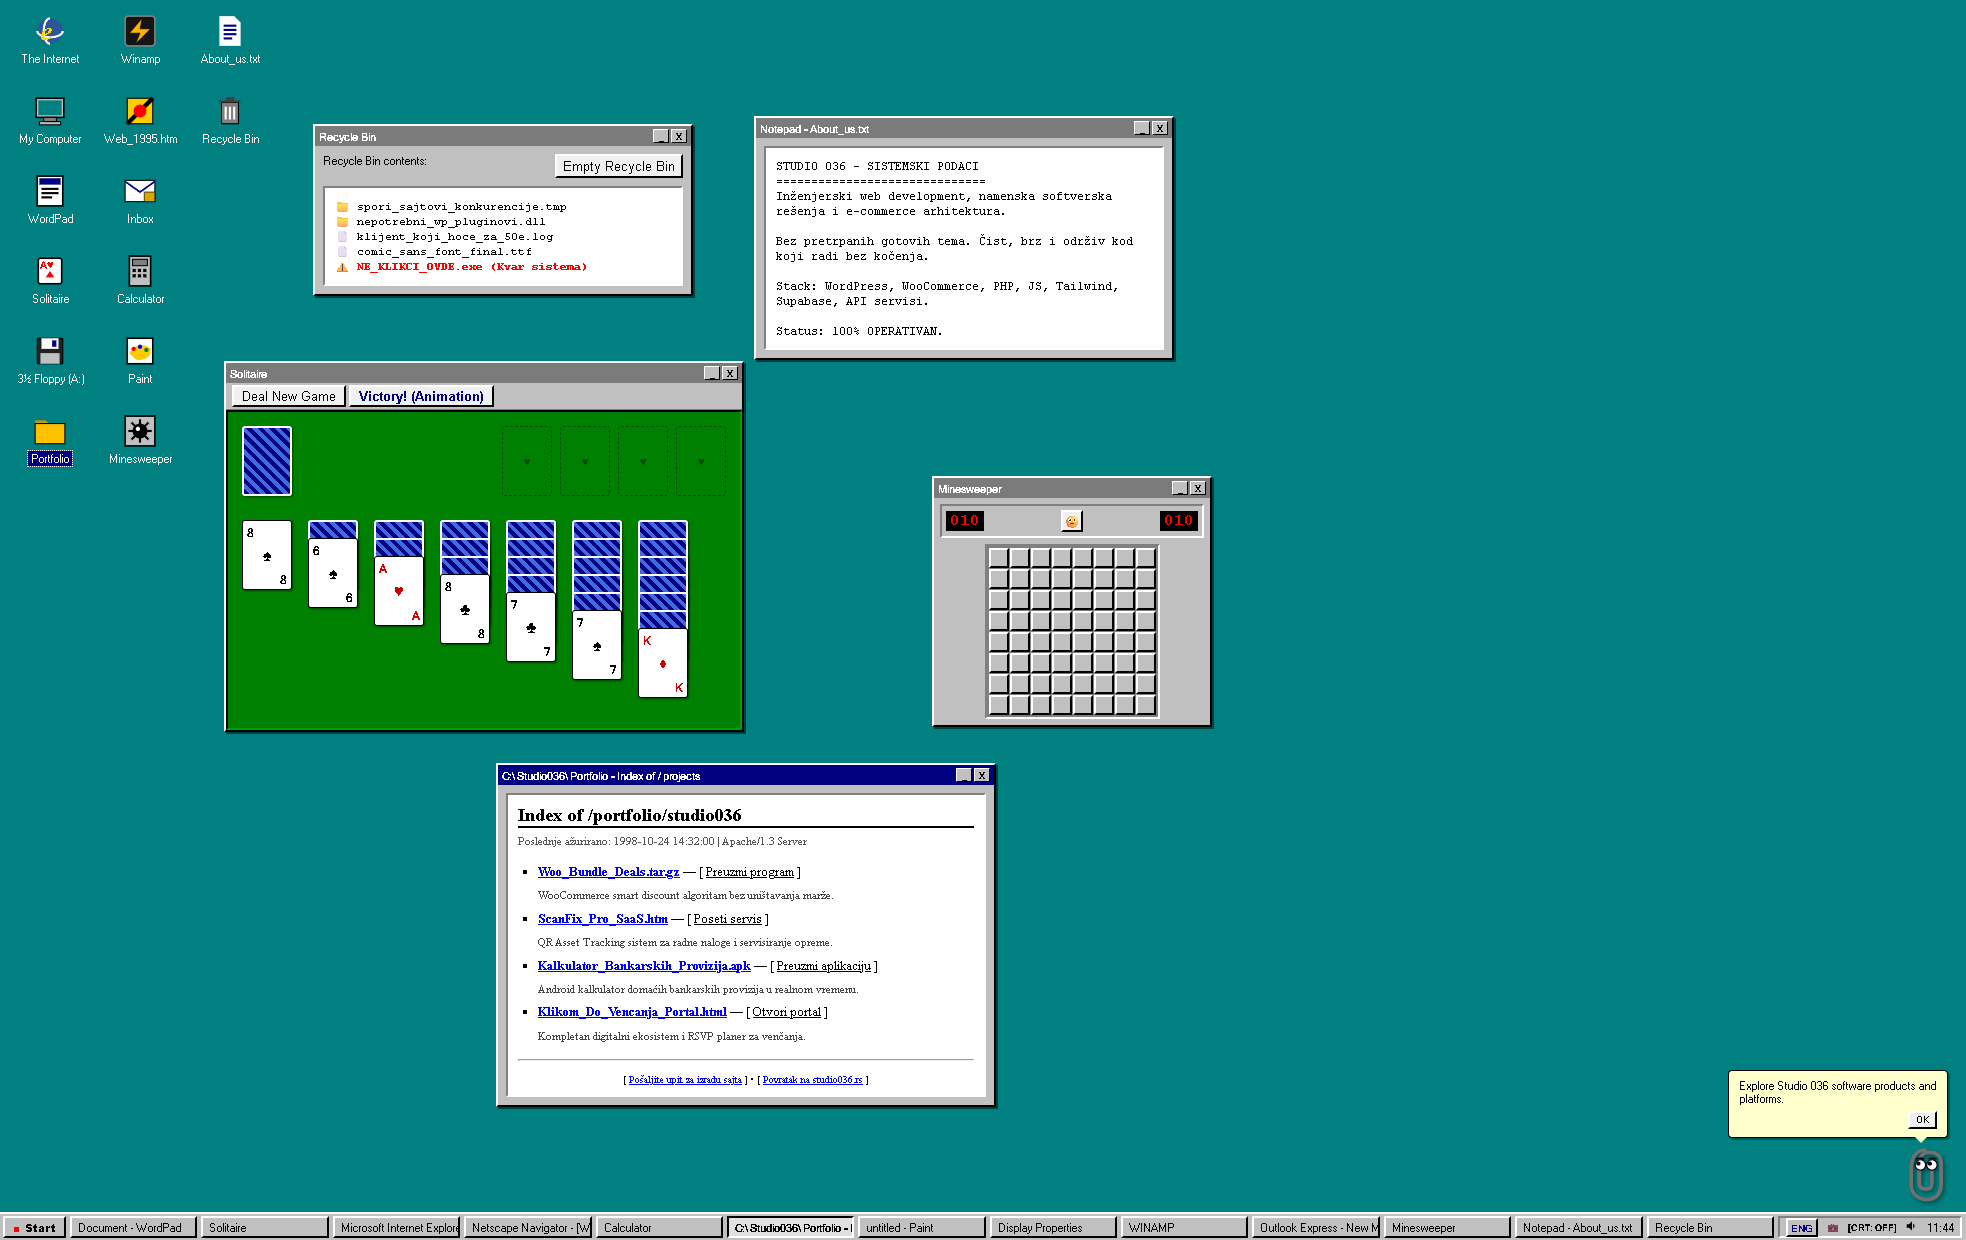Open the Start menu
The height and width of the screenshot is (1240, 1966).
point(34,1228)
